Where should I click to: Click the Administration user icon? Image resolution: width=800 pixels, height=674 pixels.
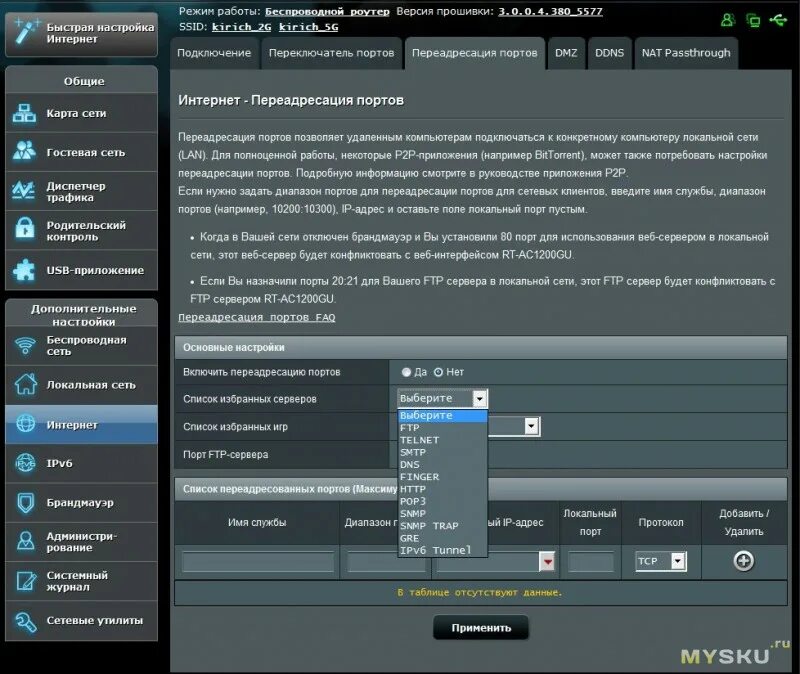click(26, 541)
